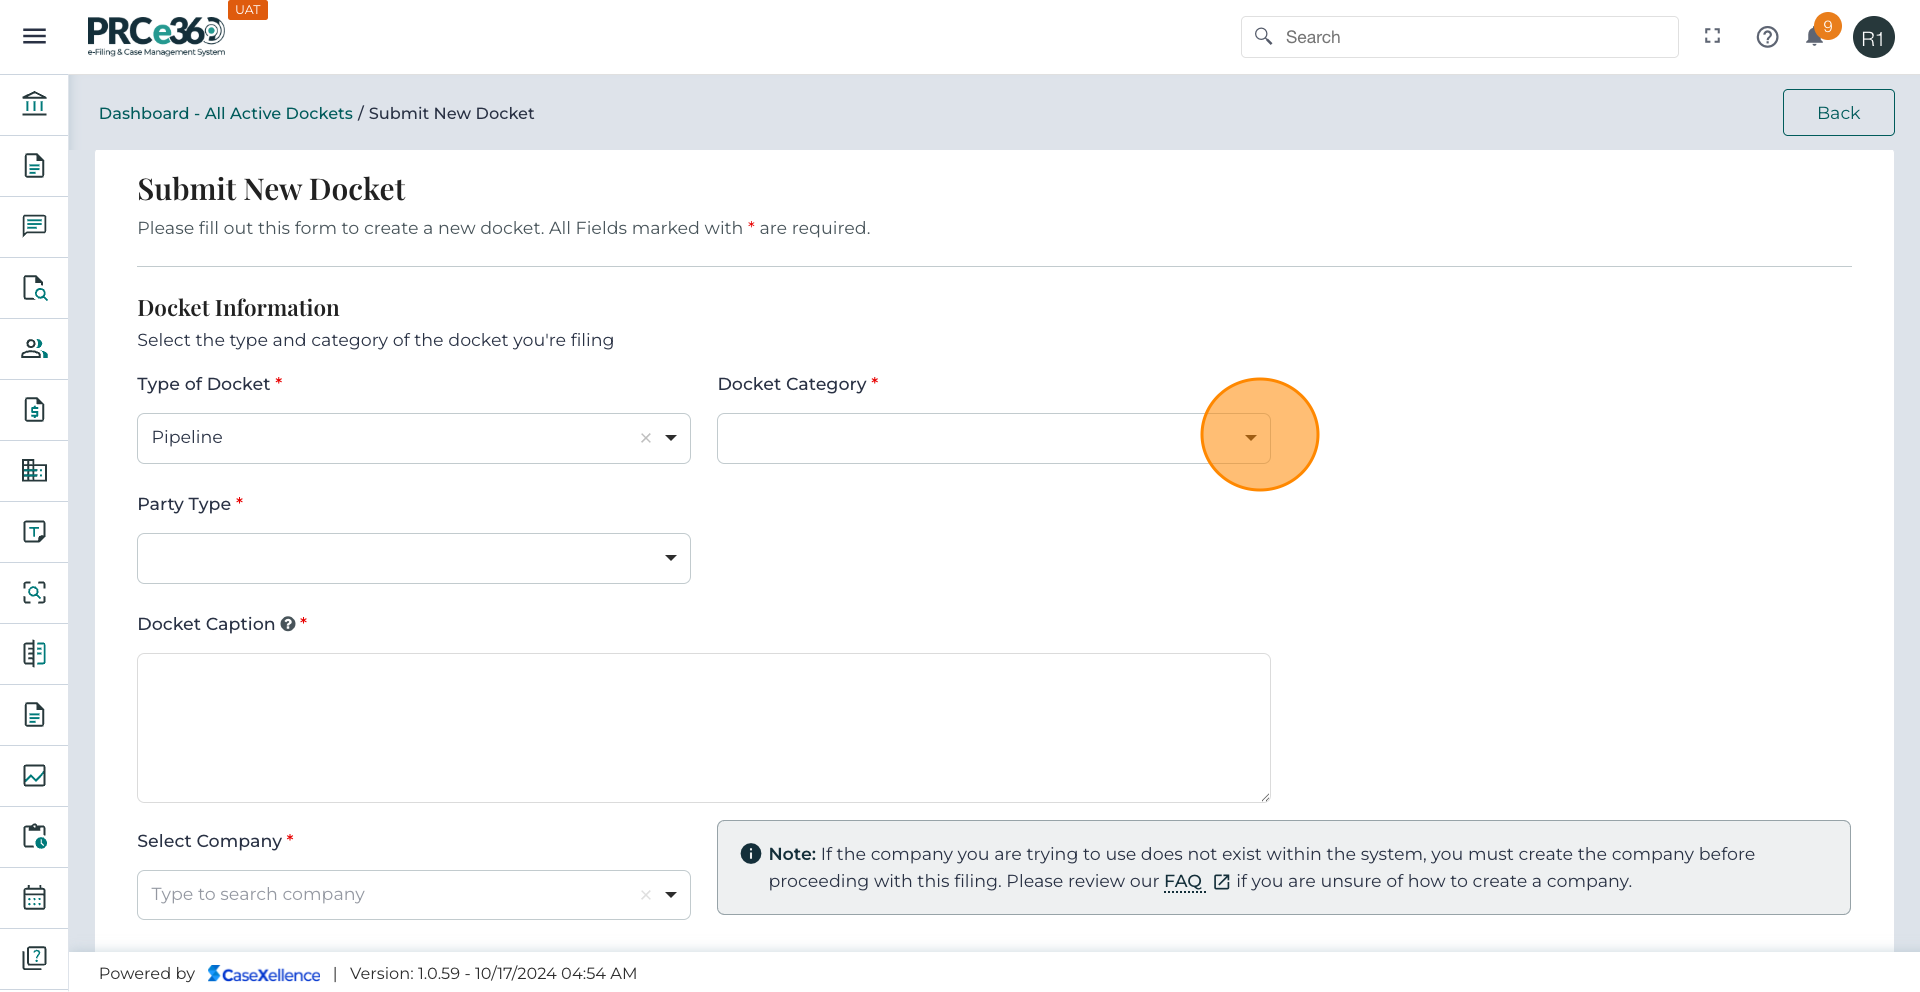This screenshot has width=1920, height=992.
Task: Open the people group sidebar icon
Action: click(x=34, y=349)
